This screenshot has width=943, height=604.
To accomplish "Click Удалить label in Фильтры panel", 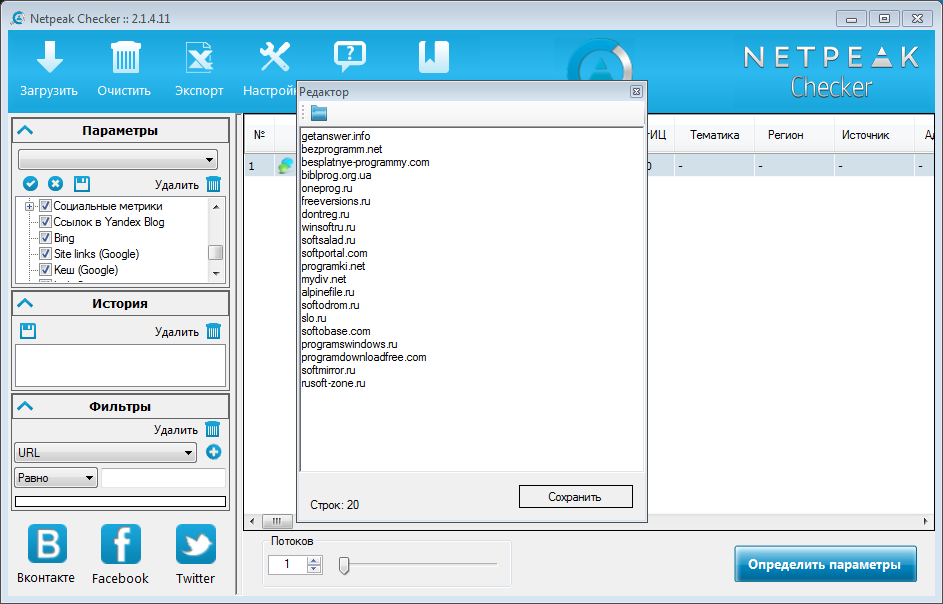I will pos(176,430).
